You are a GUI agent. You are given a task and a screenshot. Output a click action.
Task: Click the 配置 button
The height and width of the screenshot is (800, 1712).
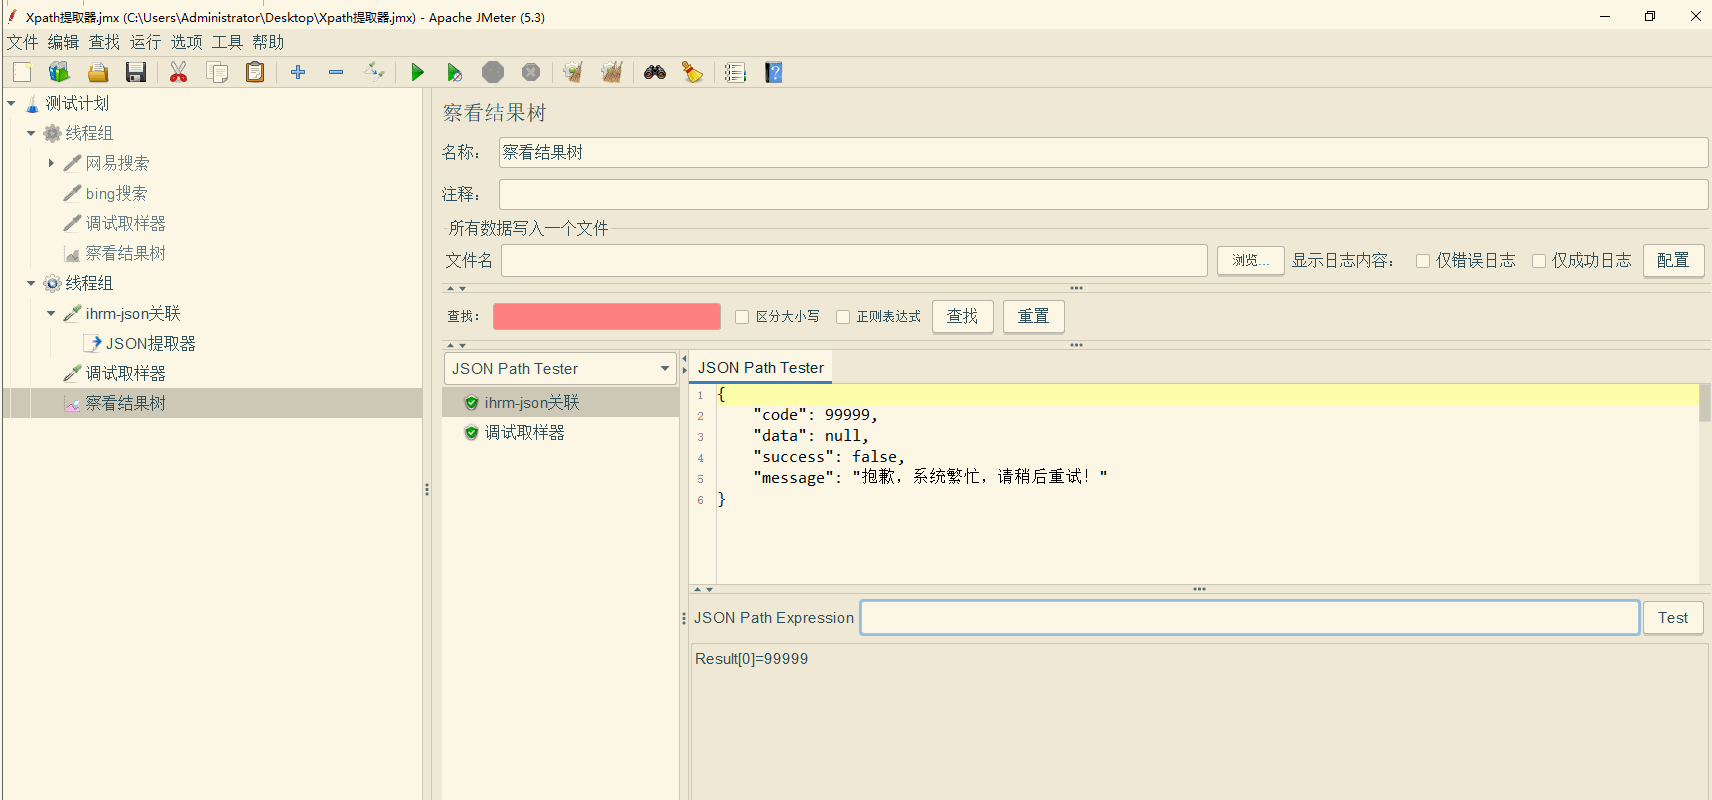click(x=1673, y=261)
